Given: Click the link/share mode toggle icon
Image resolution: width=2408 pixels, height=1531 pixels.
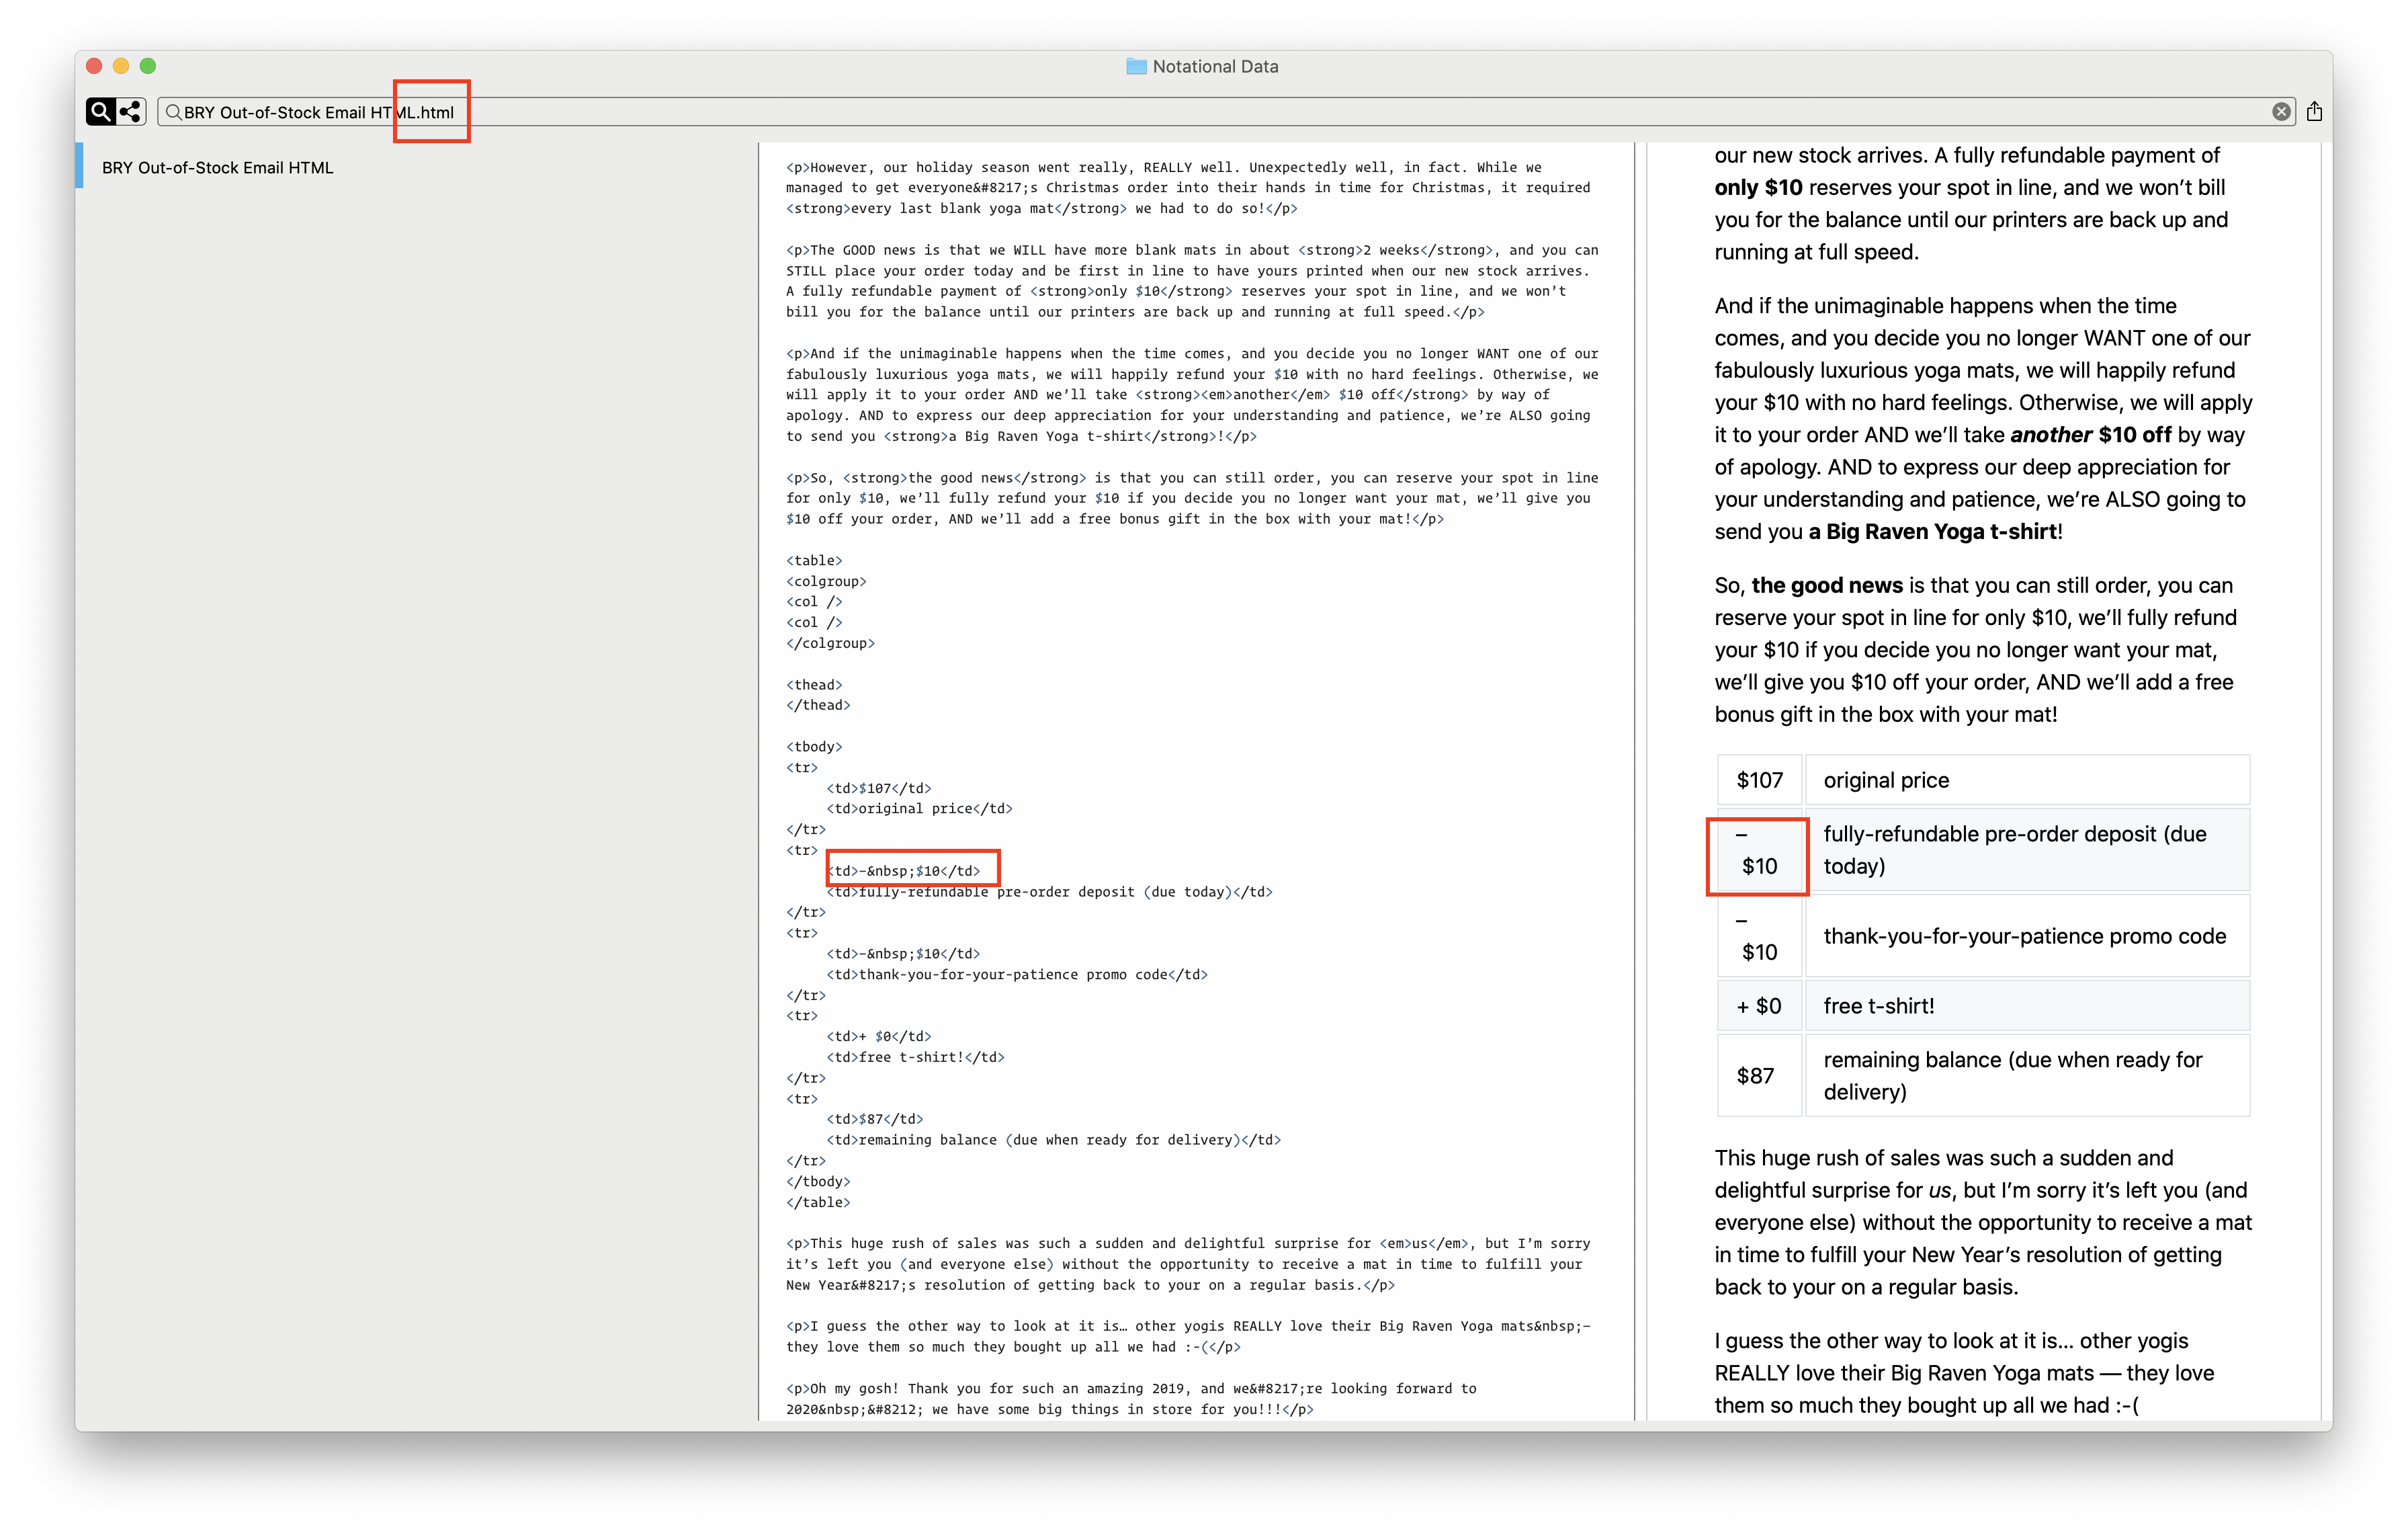Looking at the screenshot, I should click(x=131, y=111).
